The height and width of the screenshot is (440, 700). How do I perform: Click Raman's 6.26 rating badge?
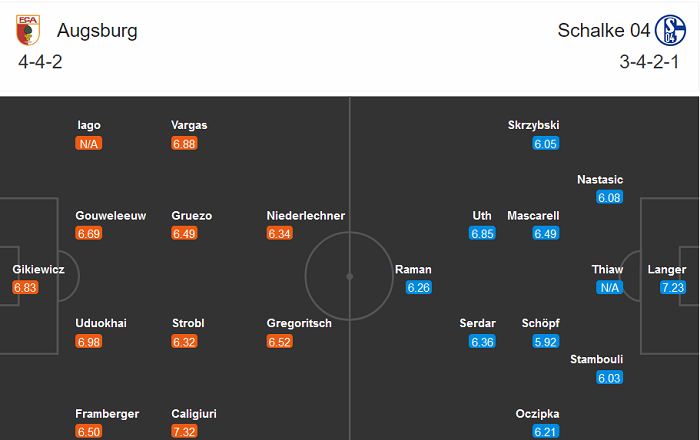pos(418,288)
